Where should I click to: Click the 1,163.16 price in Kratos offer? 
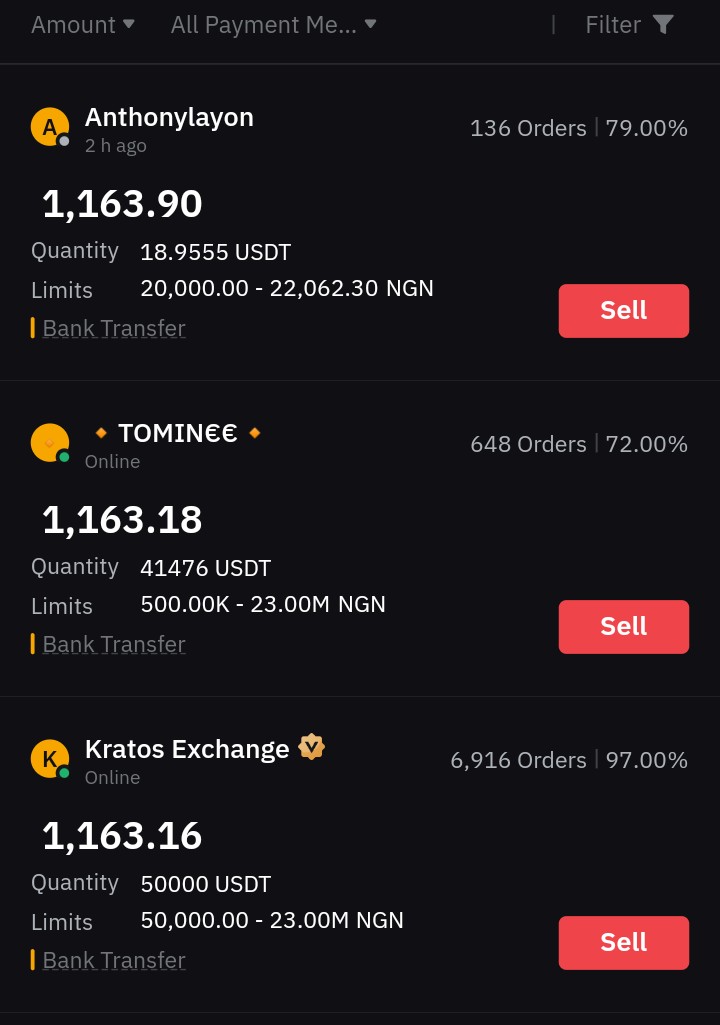coord(122,835)
